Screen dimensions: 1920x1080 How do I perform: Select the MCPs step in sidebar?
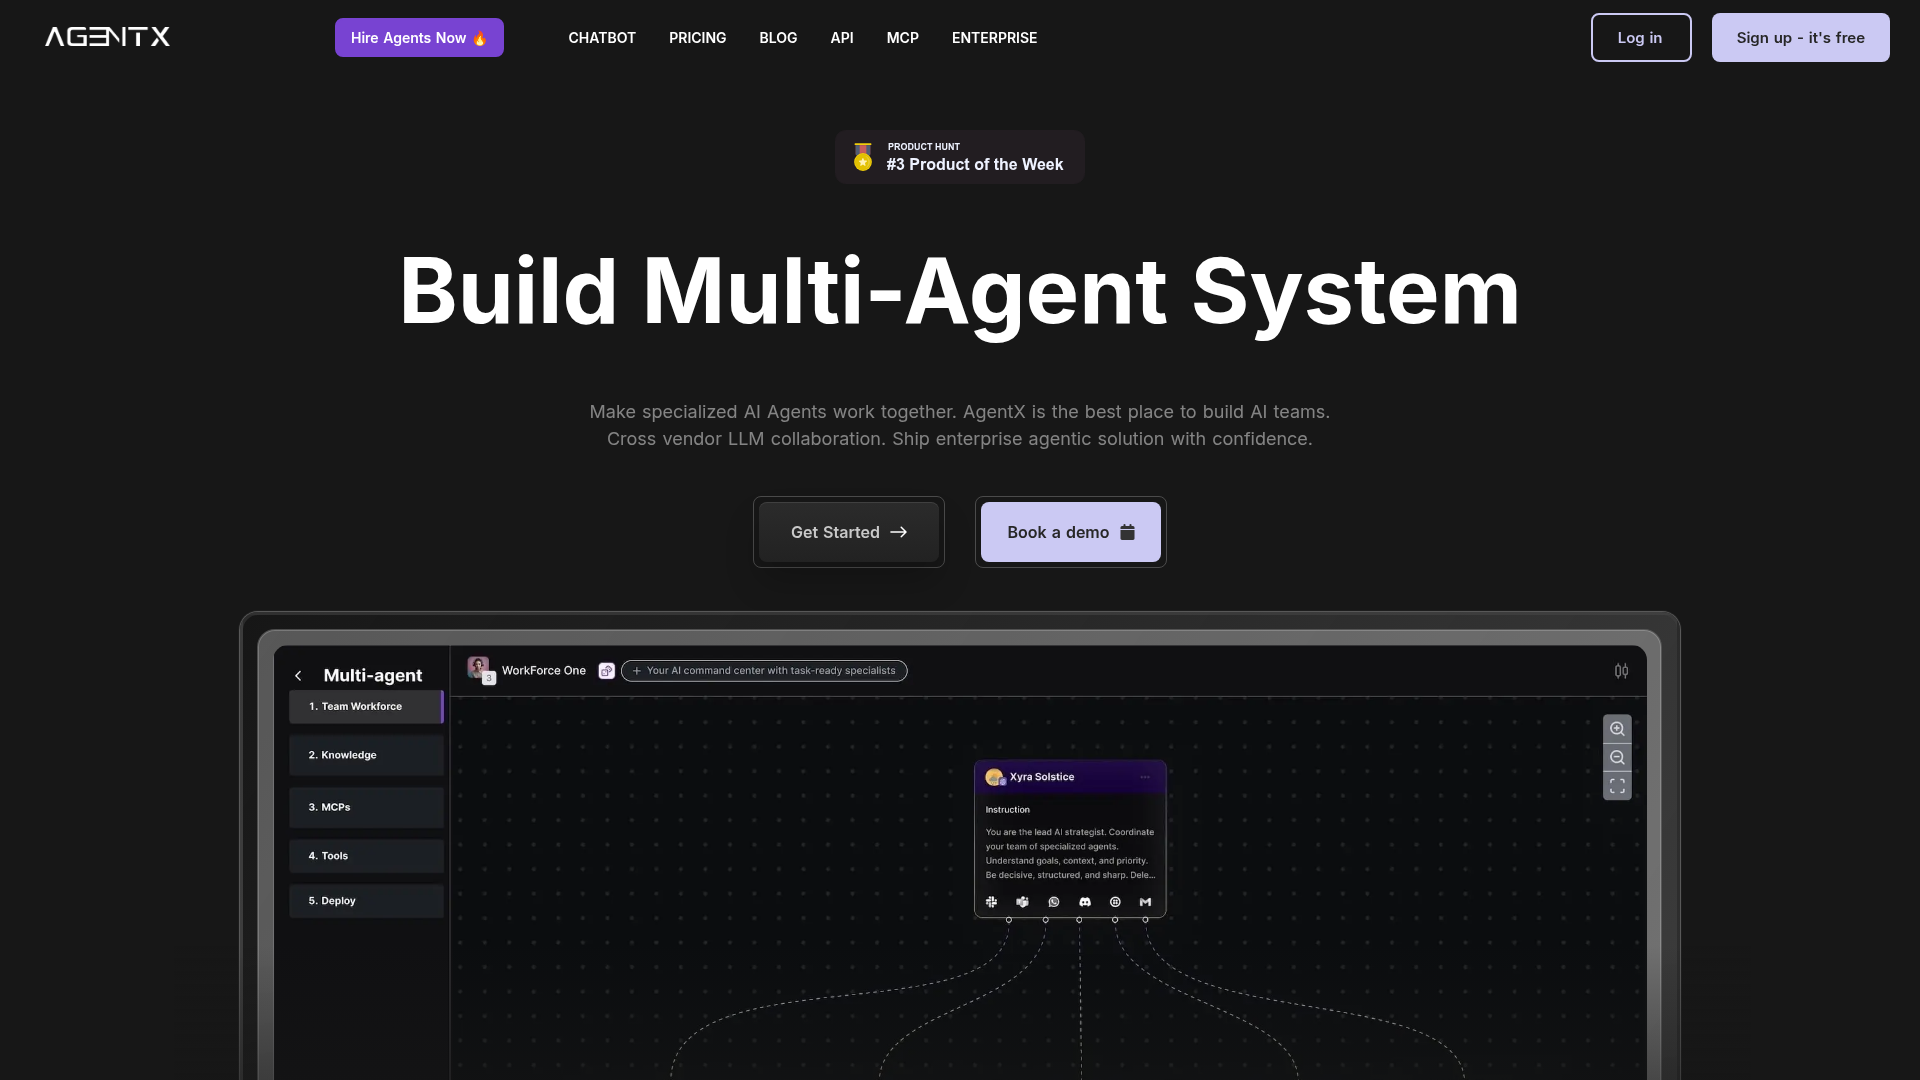point(366,807)
